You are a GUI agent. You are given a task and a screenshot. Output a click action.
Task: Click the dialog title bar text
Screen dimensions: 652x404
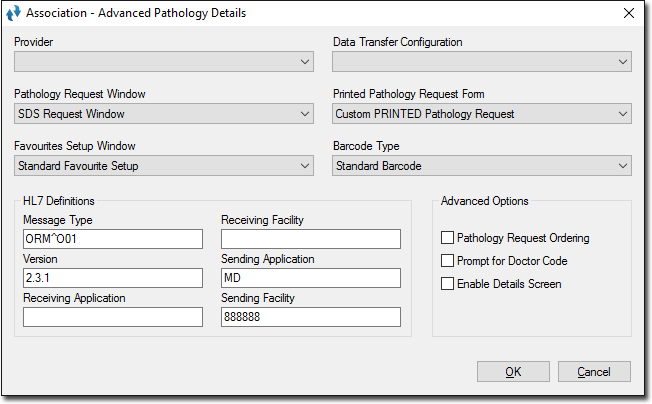pos(136,13)
